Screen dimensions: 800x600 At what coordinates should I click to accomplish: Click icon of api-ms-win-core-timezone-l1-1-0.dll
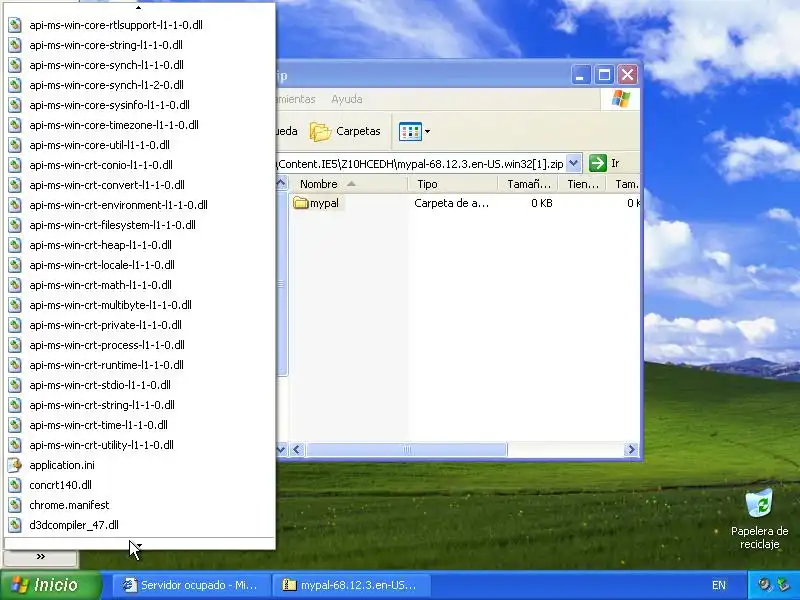pos(15,125)
